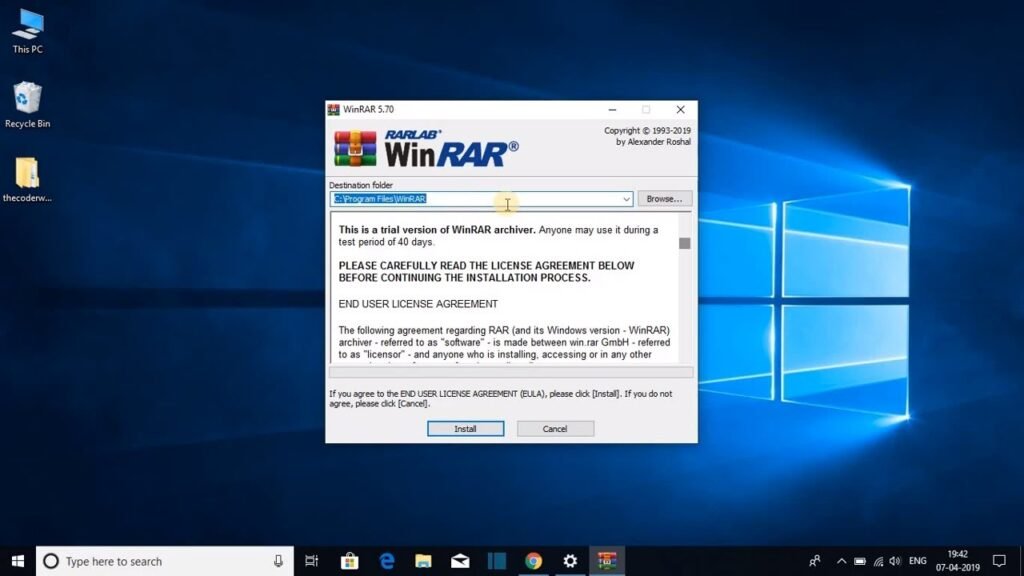Click the WinRAR icon on the taskbar

(x=605, y=561)
